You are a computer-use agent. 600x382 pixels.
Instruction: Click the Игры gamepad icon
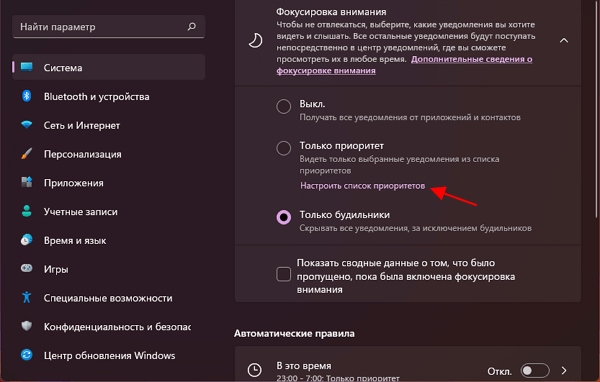[x=26, y=268]
